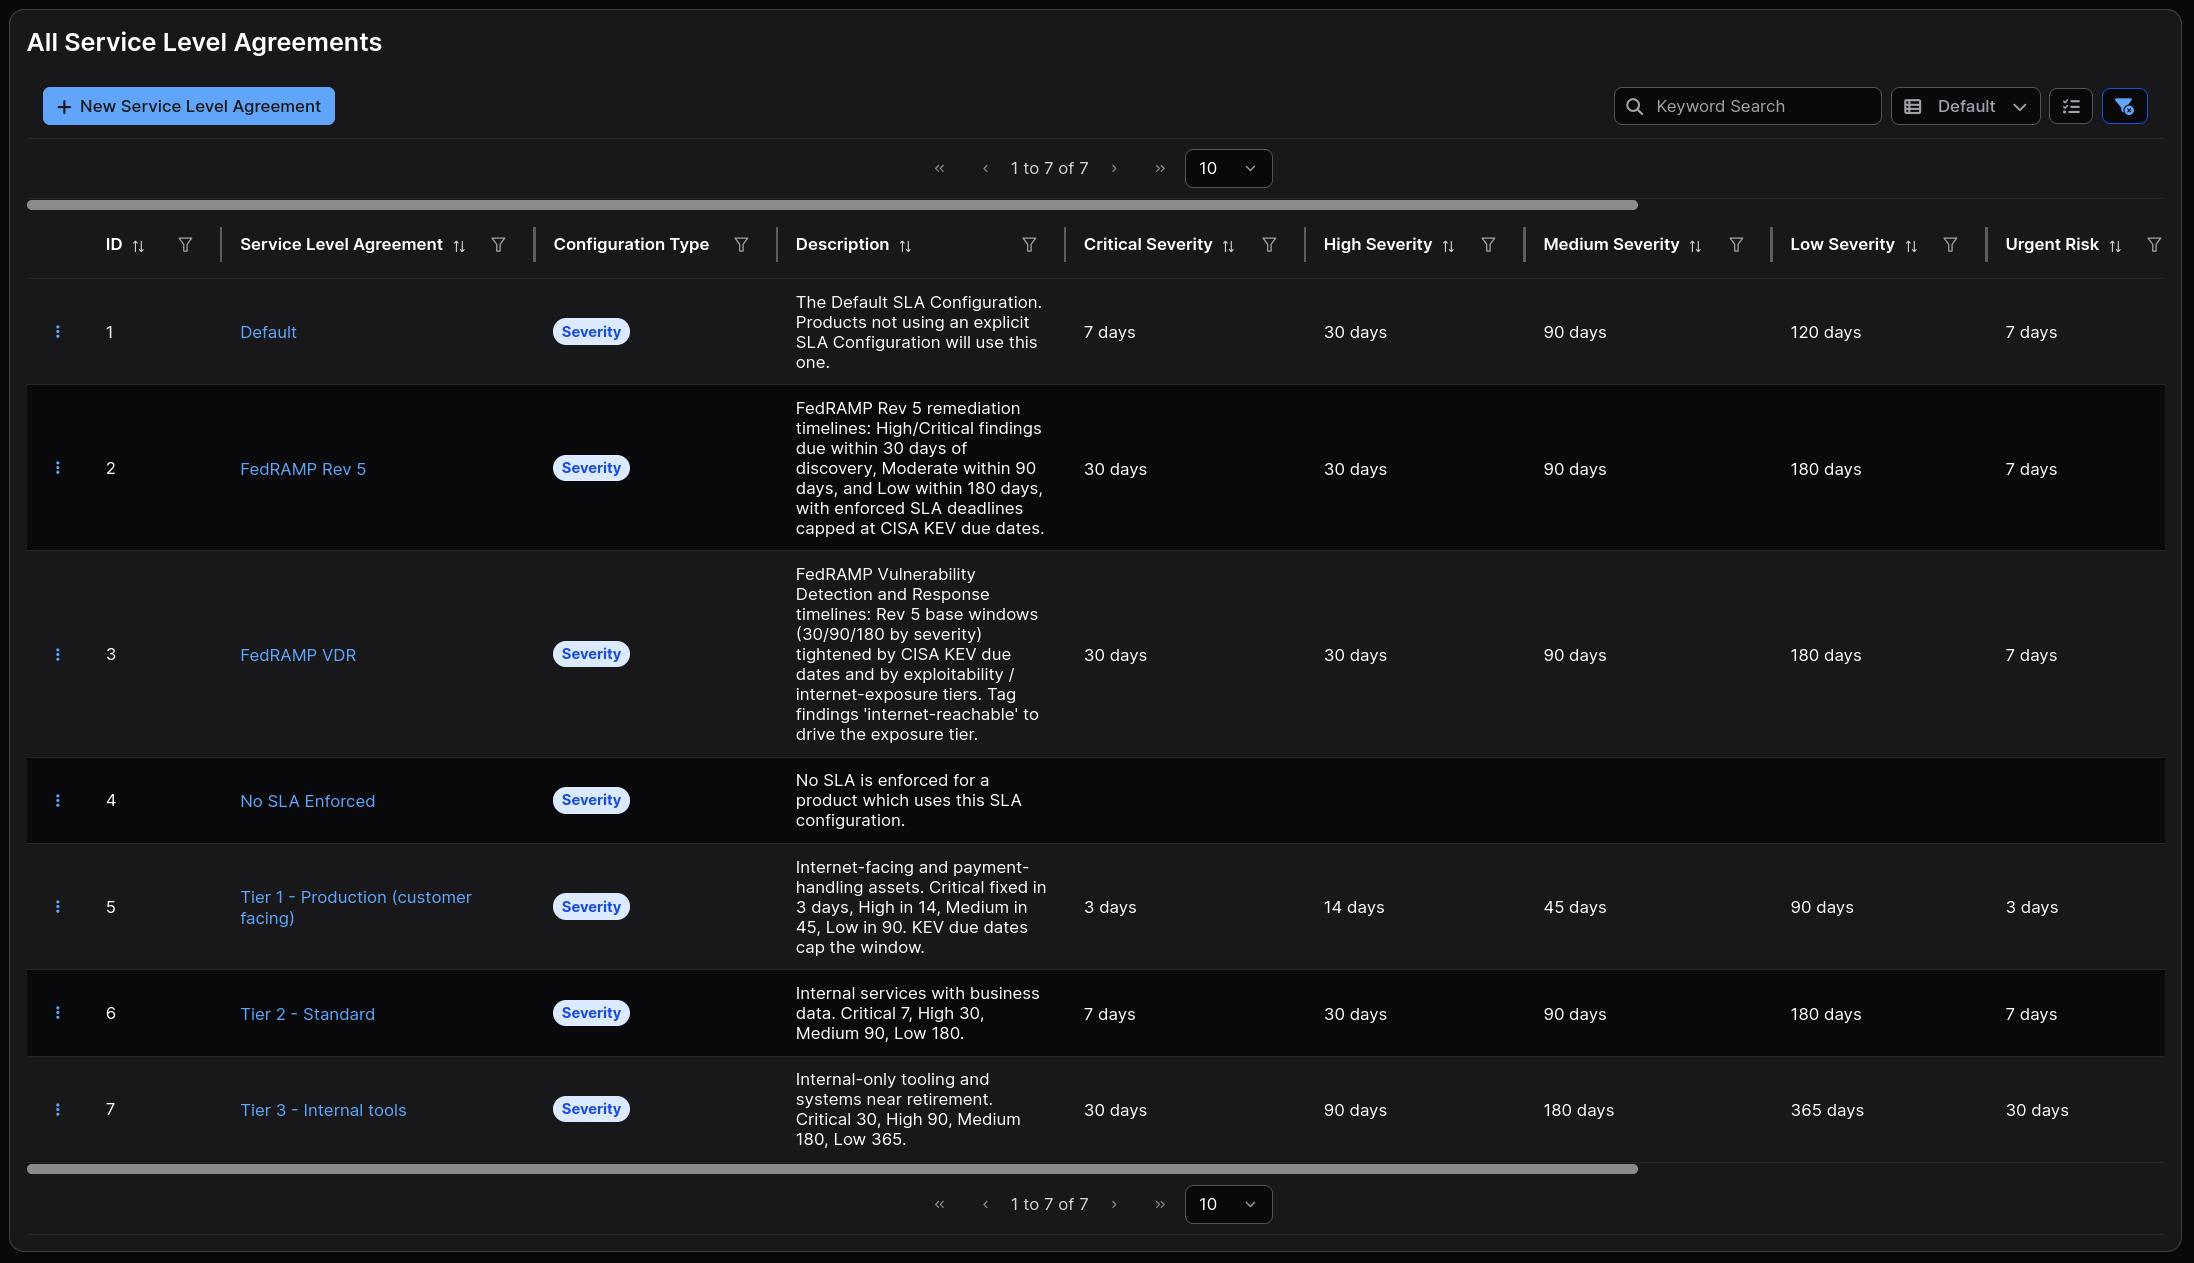
Task: Open row actions menu for Default SLA
Action: [58, 332]
